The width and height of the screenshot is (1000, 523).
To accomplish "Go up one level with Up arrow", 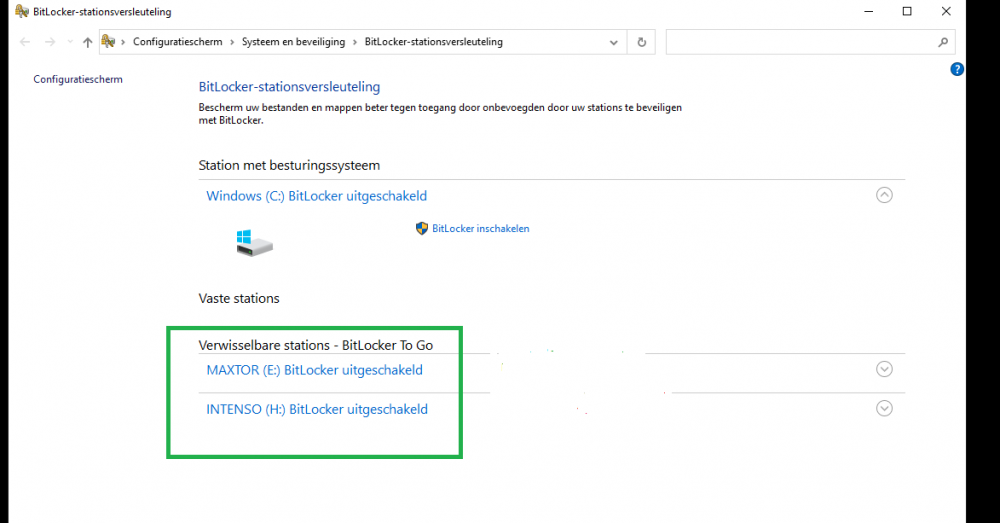I will [x=87, y=42].
